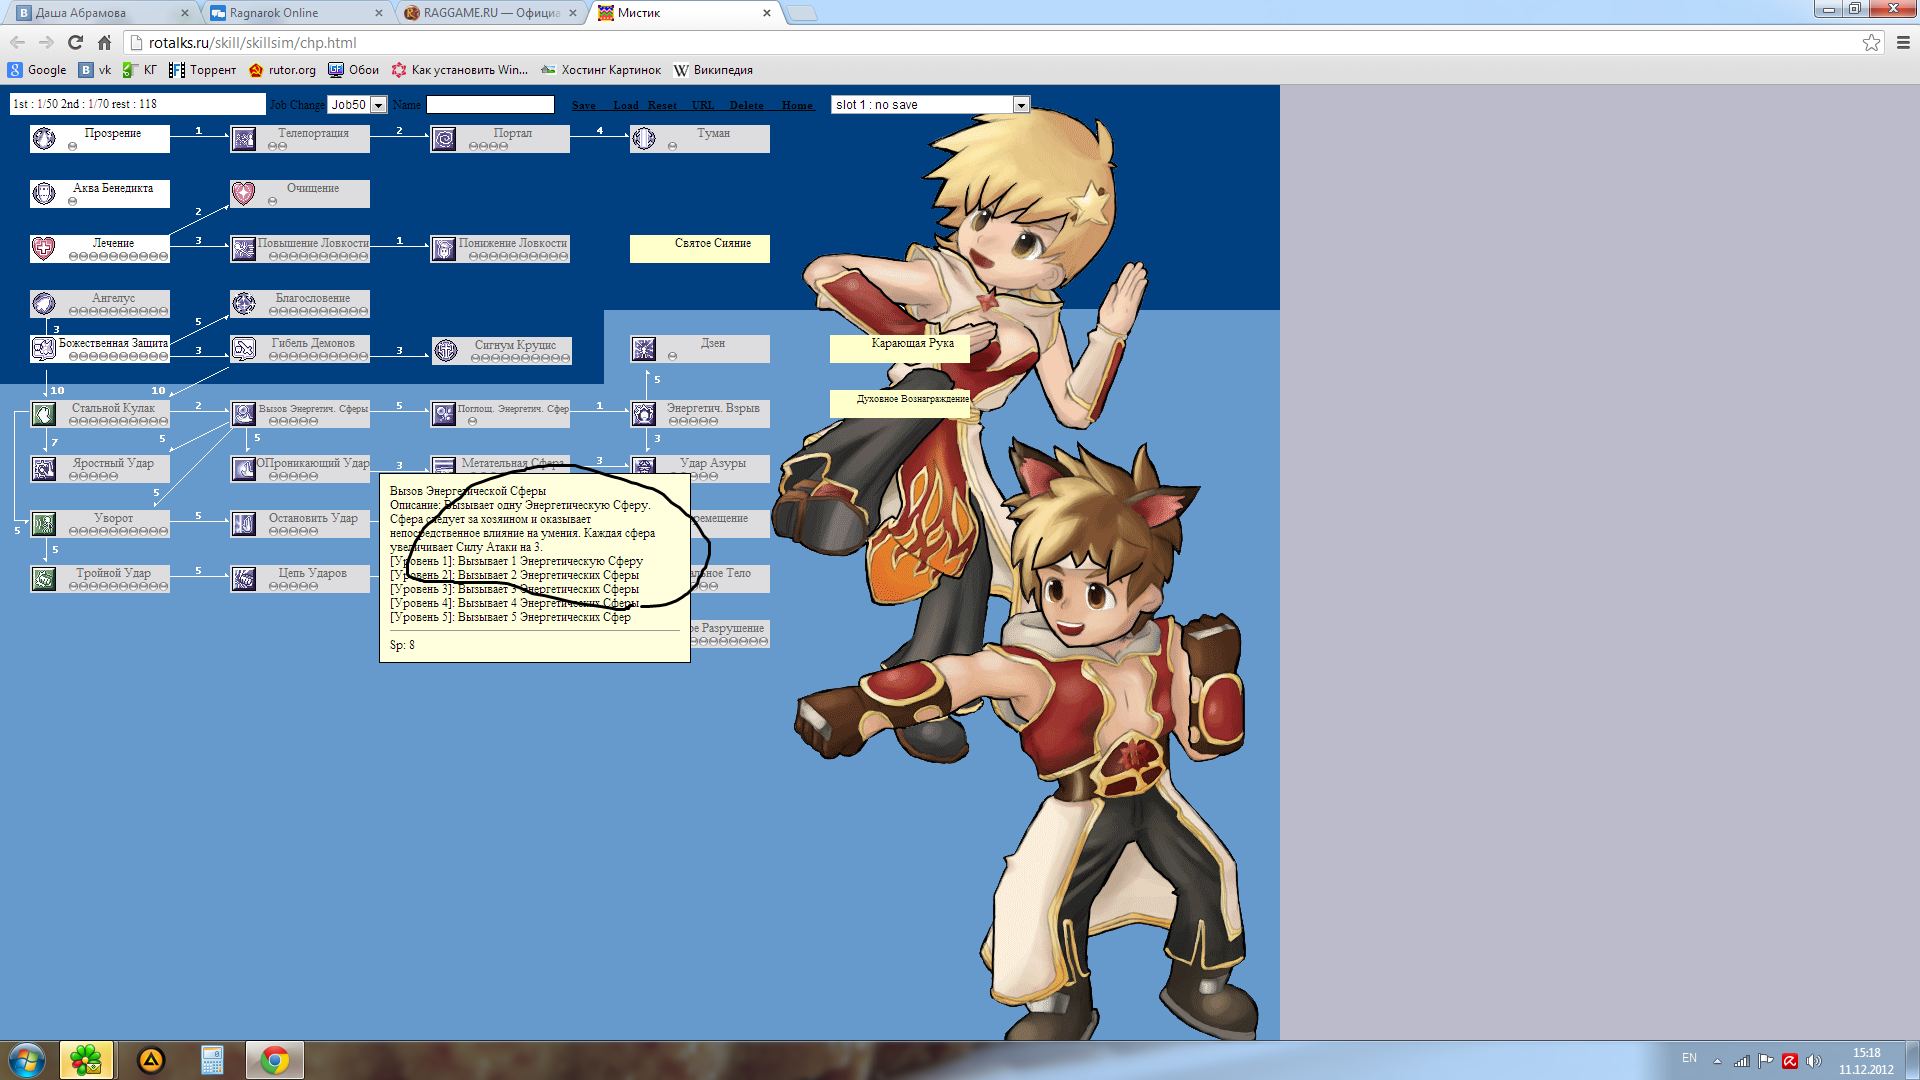Click the Name input field
Screen dimensions: 1920x1080
click(x=490, y=105)
